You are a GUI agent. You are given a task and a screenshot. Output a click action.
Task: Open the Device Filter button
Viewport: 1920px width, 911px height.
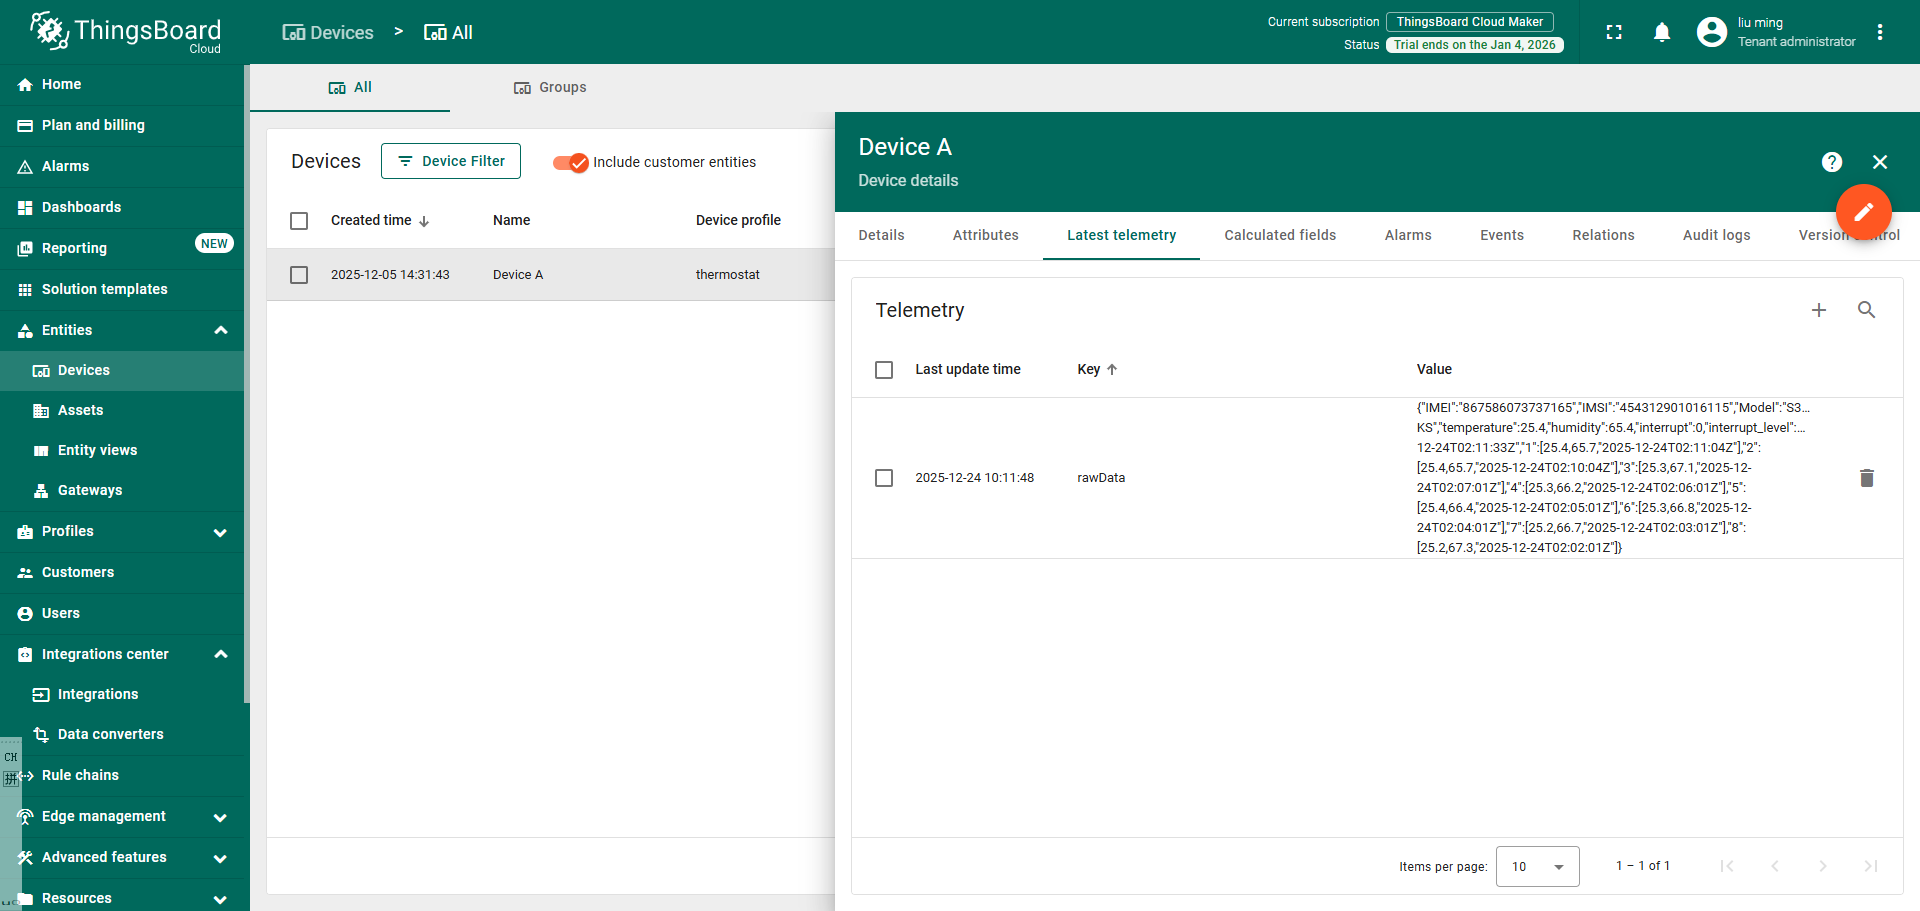click(451, 161)
